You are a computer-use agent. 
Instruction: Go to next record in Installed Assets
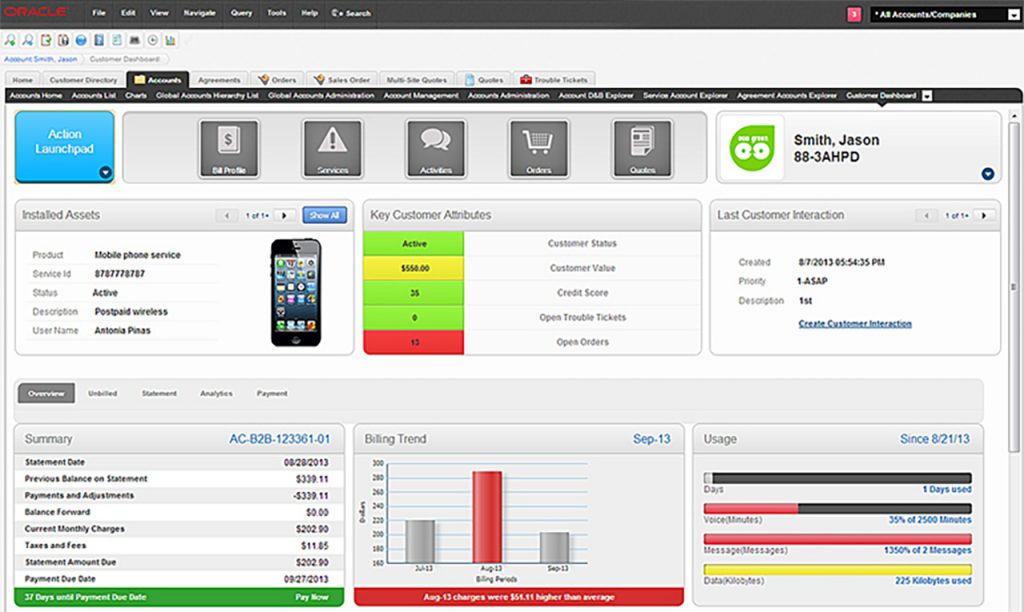tap(284, 215)
